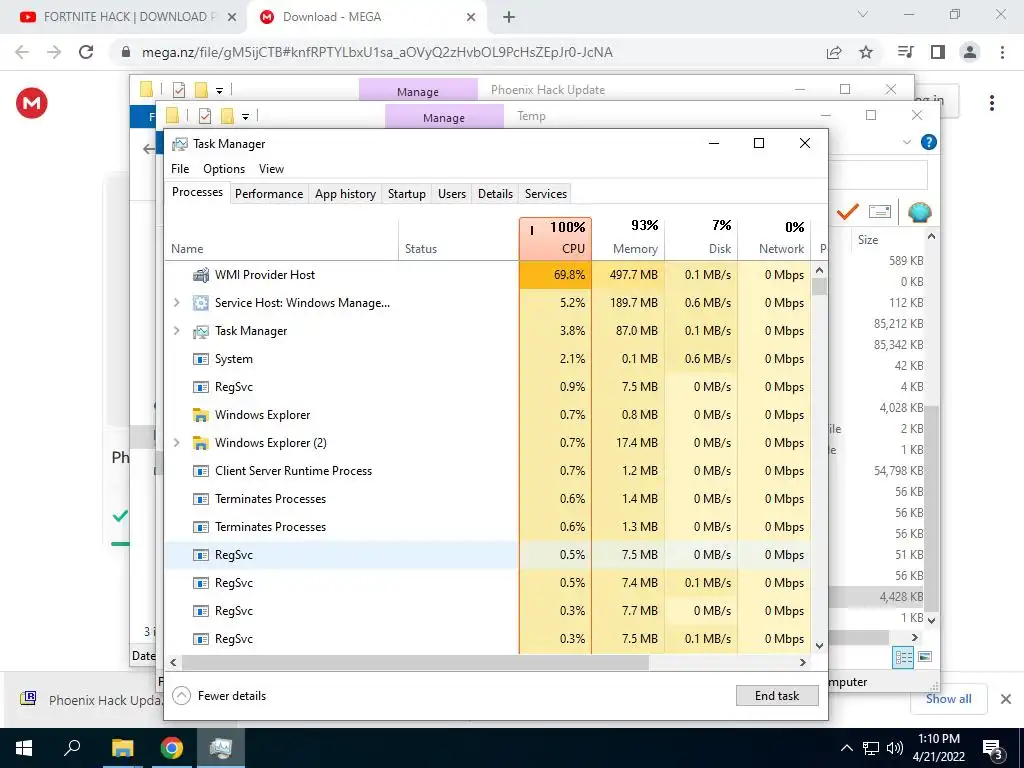Click the System process icon

click(x=200, y=359)
